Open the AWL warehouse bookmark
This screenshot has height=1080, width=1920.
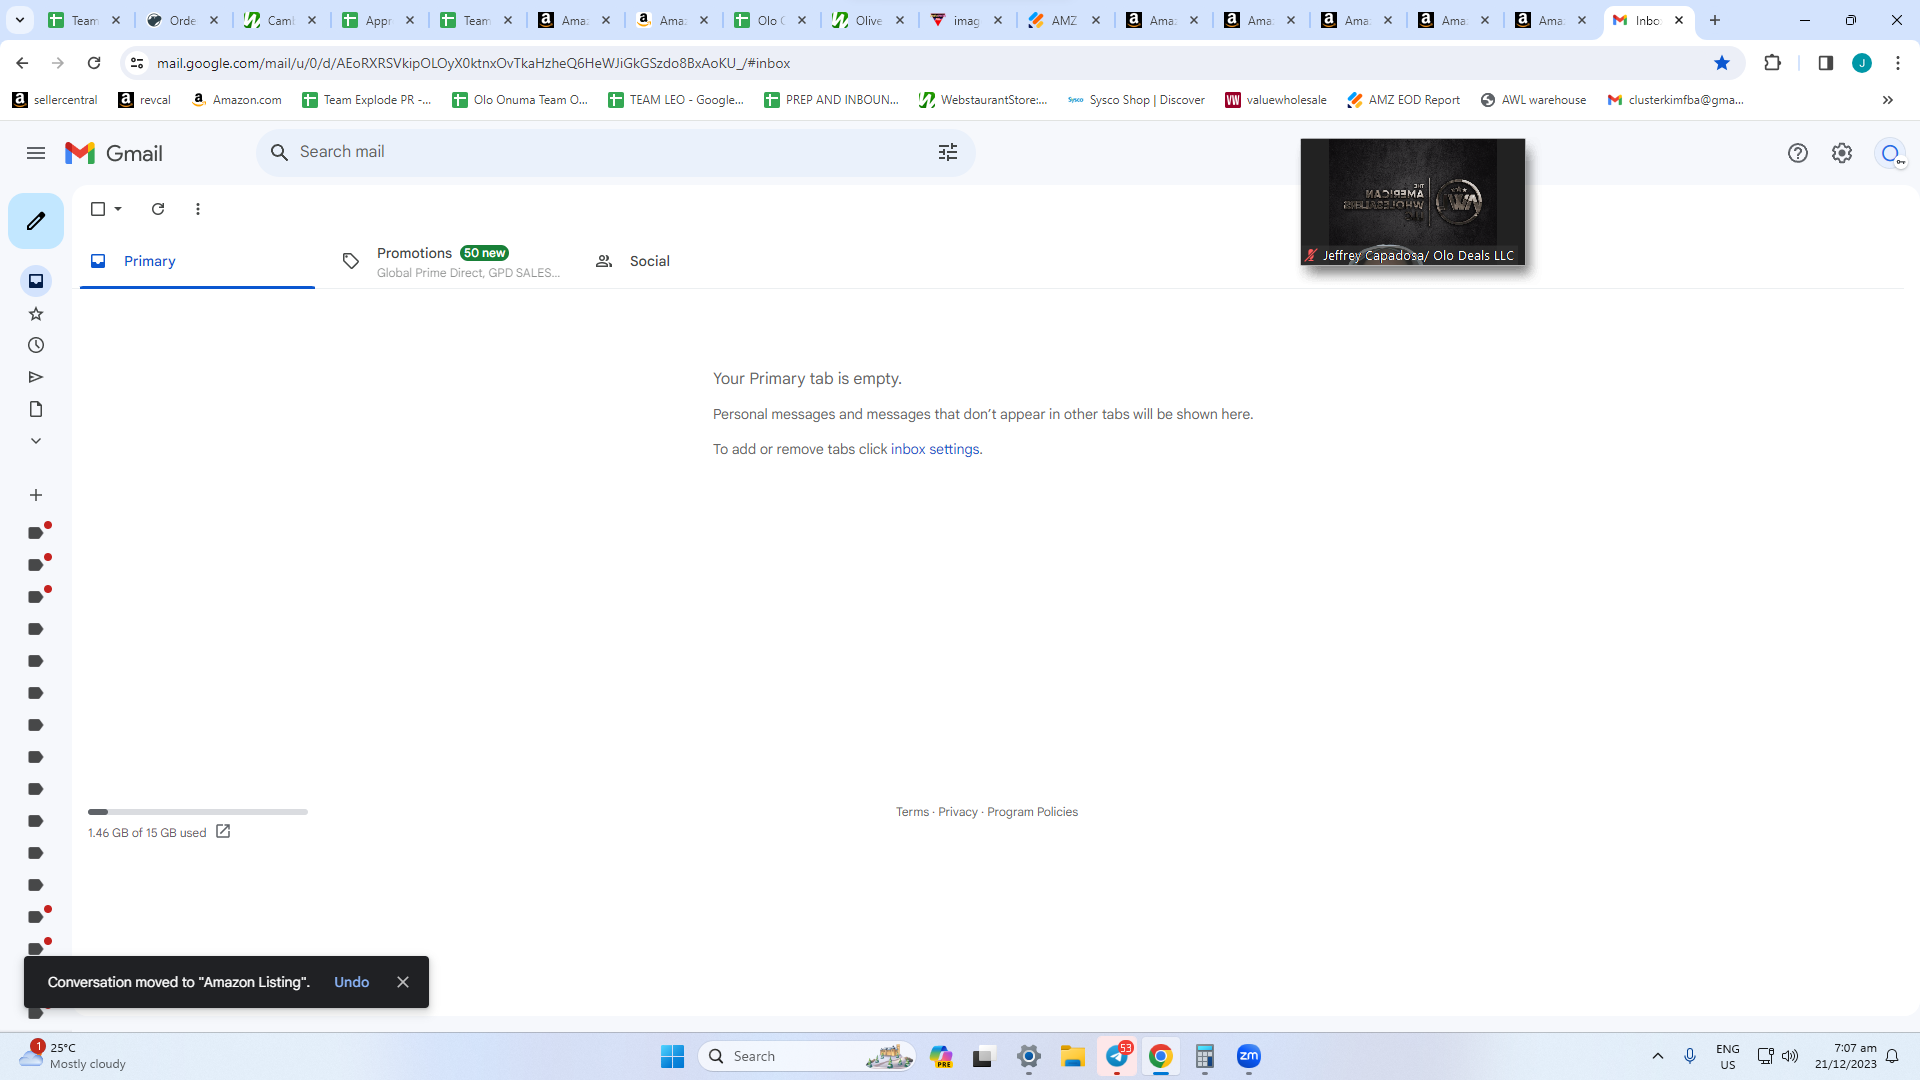pos(1534,100)
